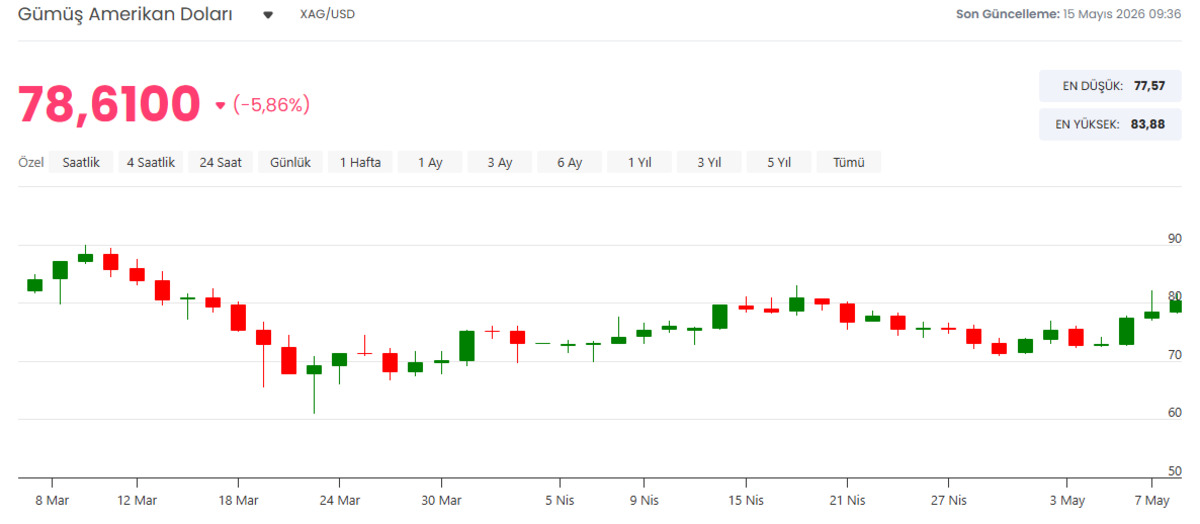The height and width of the screenshot is (524, 1200).
Task: Click the 15 Nis date axis label
Action: (746, 500)
